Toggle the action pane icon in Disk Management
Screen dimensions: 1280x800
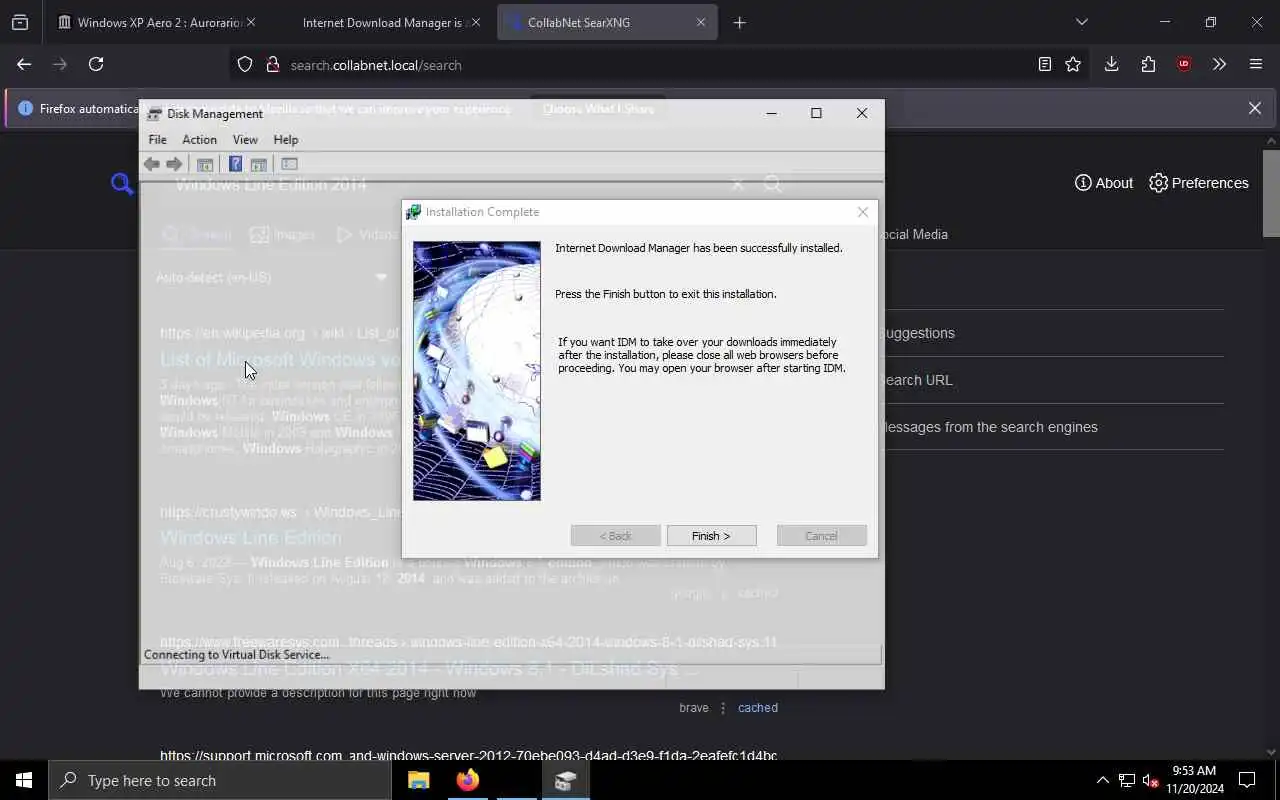(x=258, y=164)
